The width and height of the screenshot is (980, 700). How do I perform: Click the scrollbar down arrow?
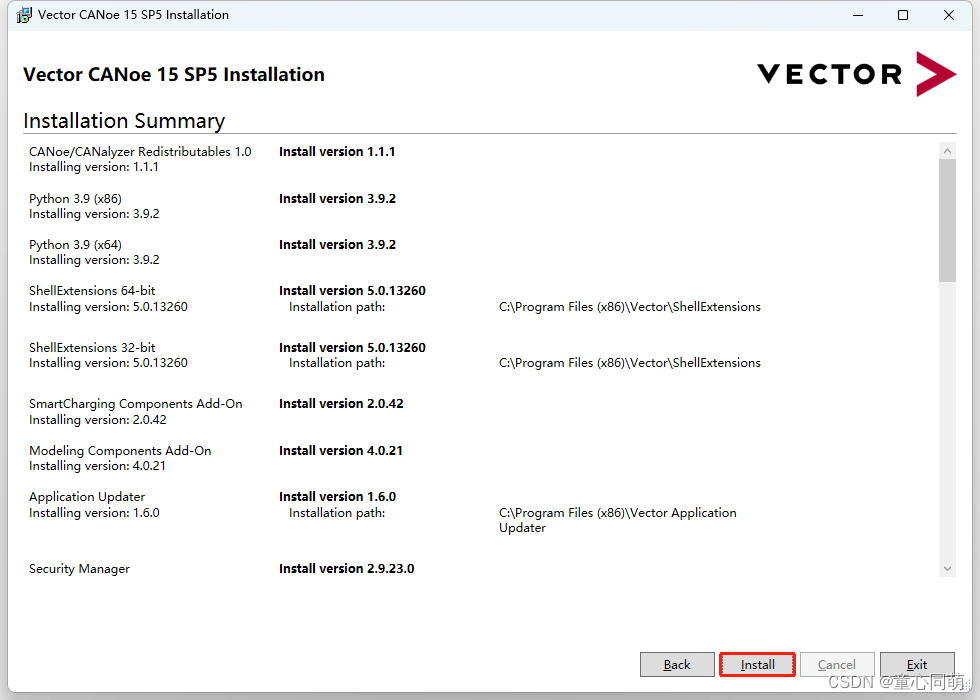click(948, 568)
